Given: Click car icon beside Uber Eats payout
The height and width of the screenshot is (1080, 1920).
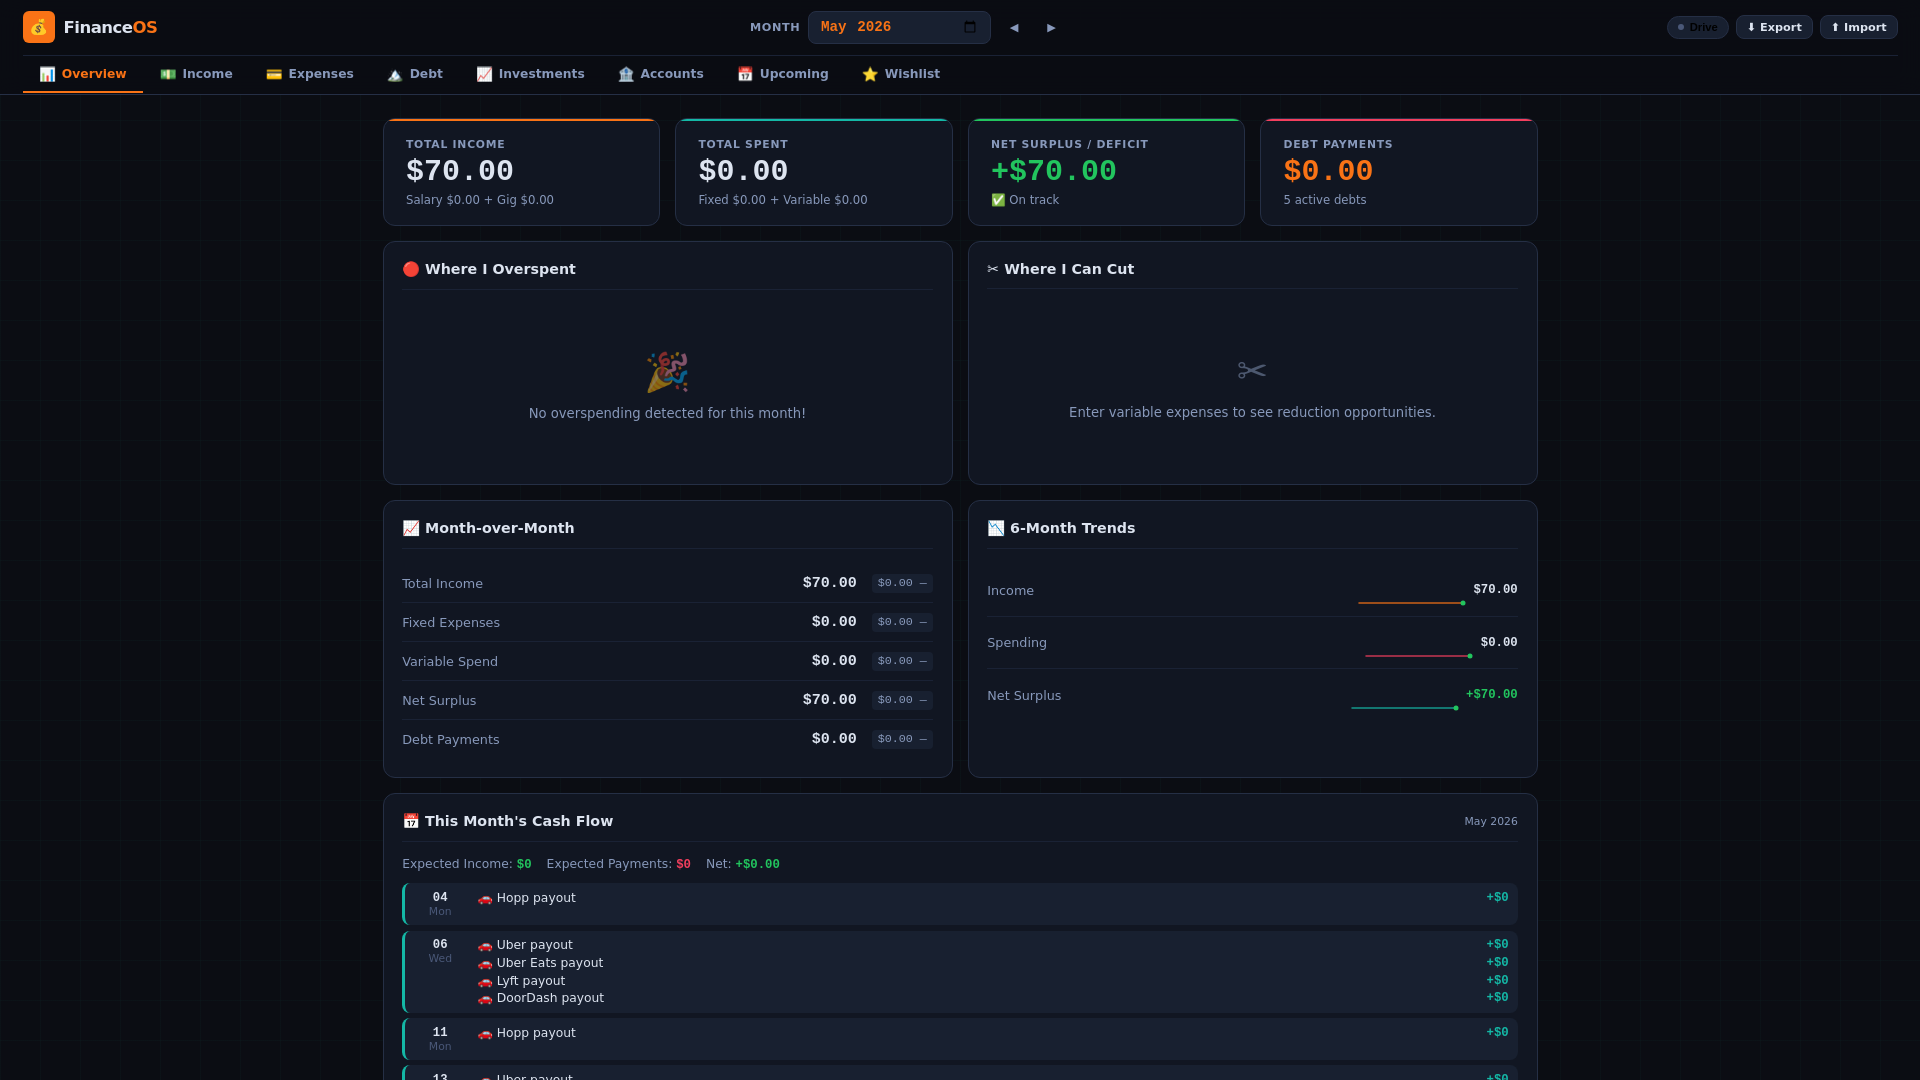Looking at the screenshot, I should click(x=485, y=963).
